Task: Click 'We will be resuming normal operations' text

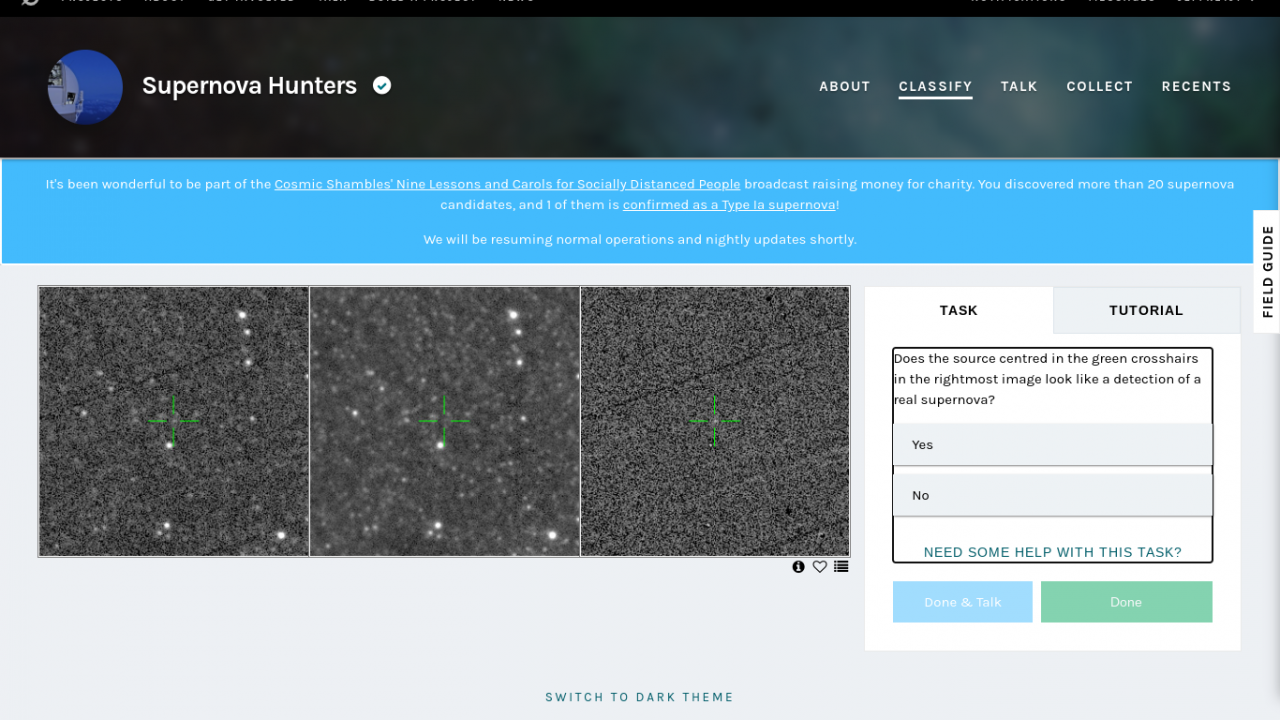Action: [640, 240]
